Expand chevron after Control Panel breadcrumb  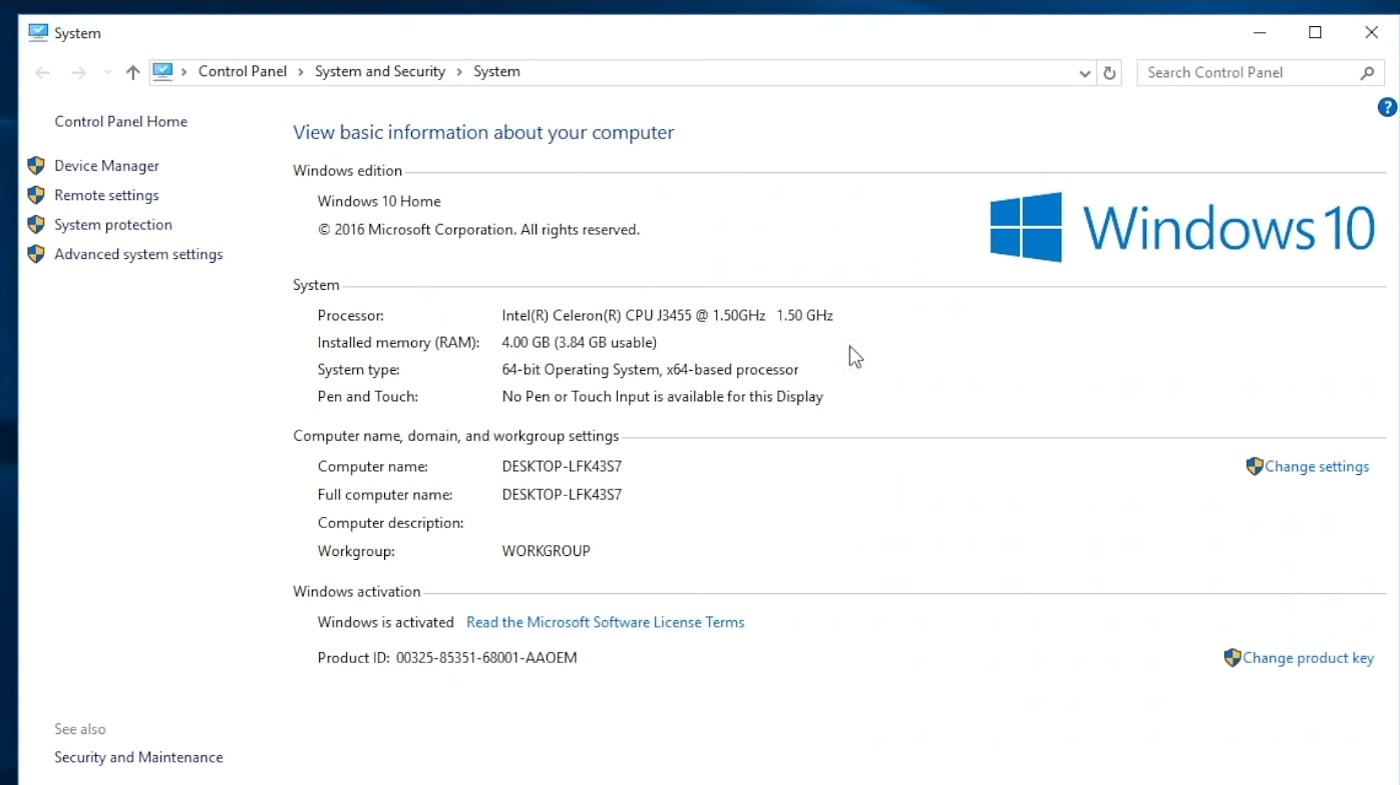[301, 72]
